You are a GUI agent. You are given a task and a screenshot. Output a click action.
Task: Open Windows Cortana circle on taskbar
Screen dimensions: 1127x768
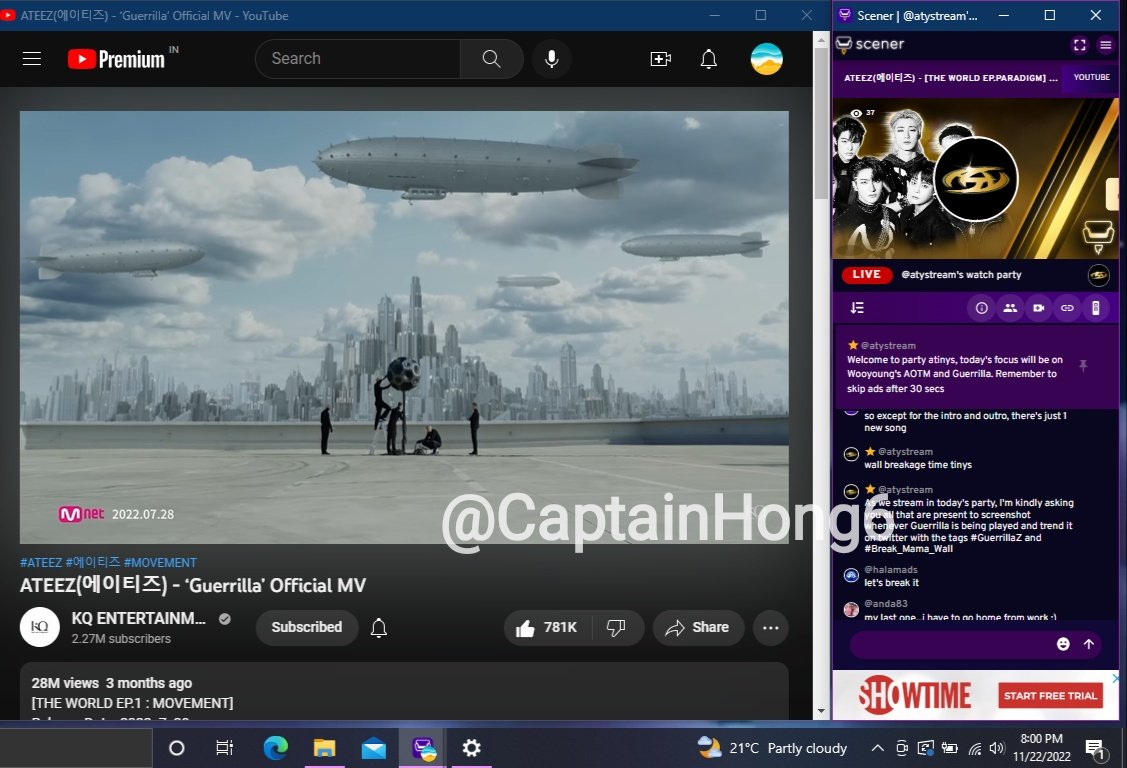tap(176, 748)
